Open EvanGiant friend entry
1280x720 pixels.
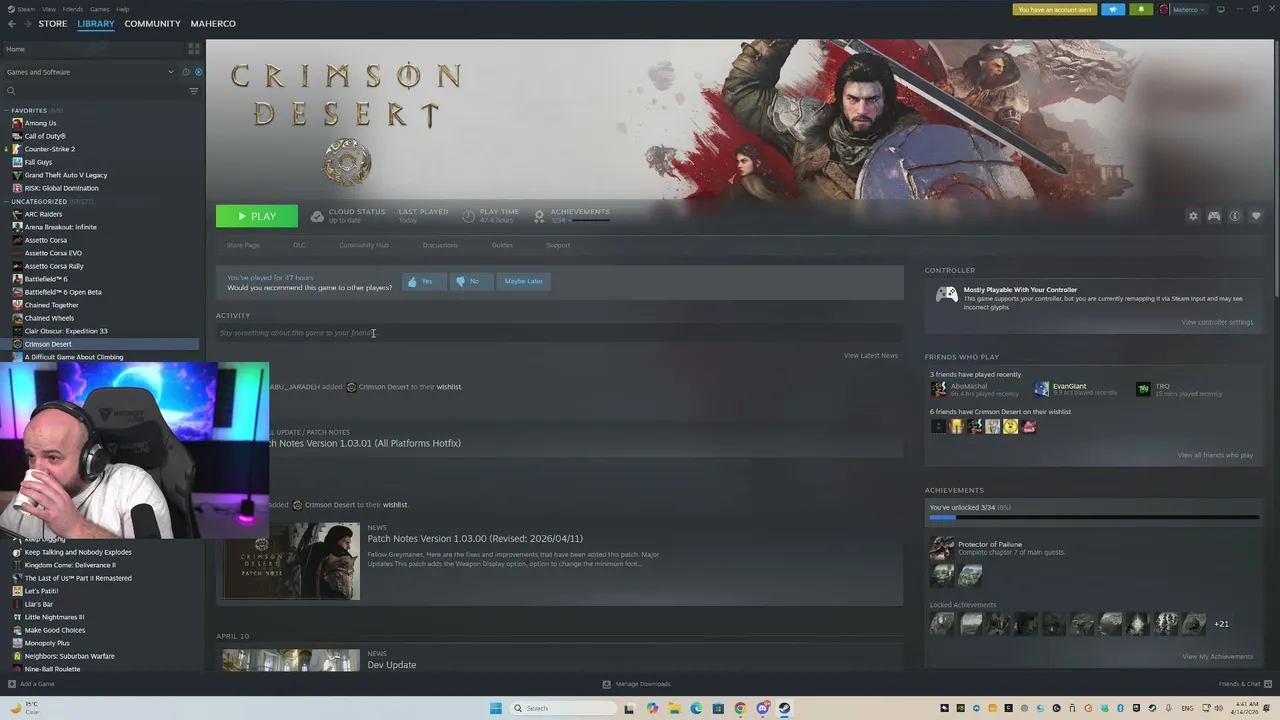(1075, 389)
